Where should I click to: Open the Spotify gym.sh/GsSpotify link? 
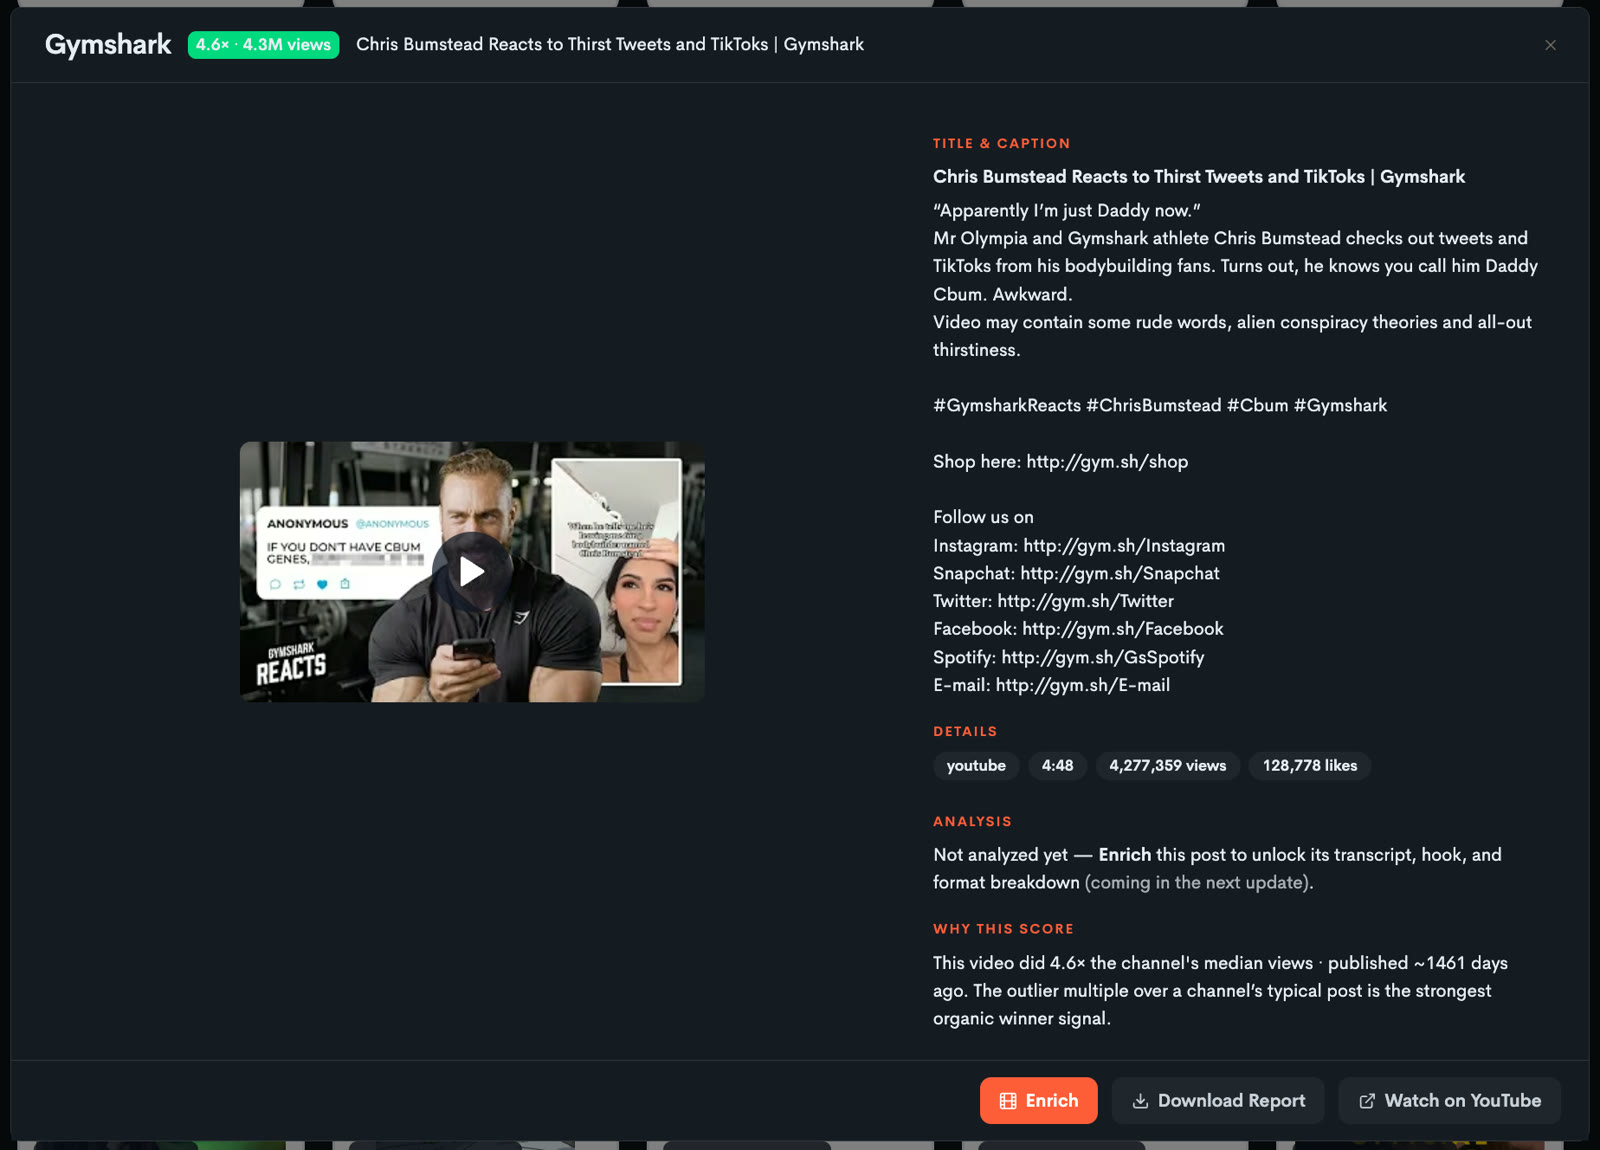[1103, 657]
